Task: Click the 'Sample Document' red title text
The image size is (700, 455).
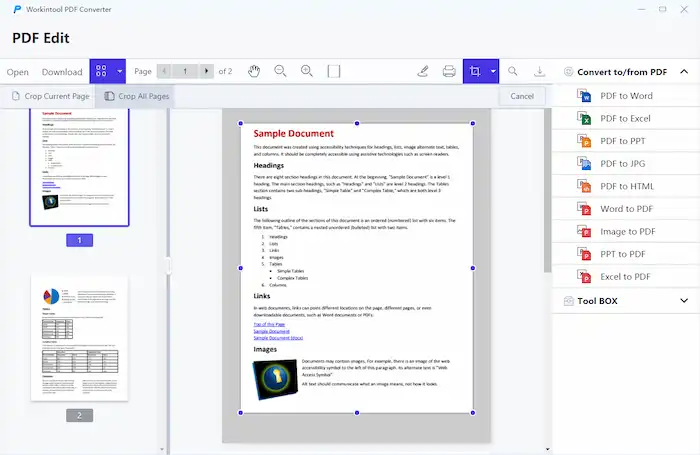Action: pos(293,134)
